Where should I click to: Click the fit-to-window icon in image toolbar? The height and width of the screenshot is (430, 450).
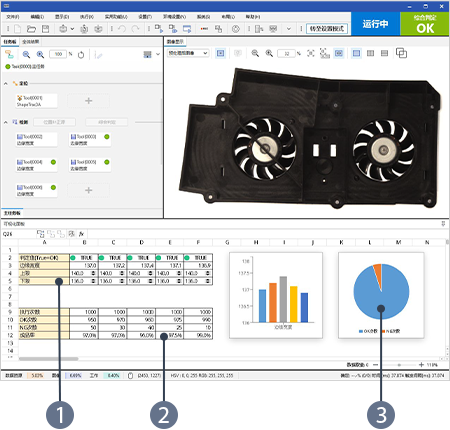[311, 53]
